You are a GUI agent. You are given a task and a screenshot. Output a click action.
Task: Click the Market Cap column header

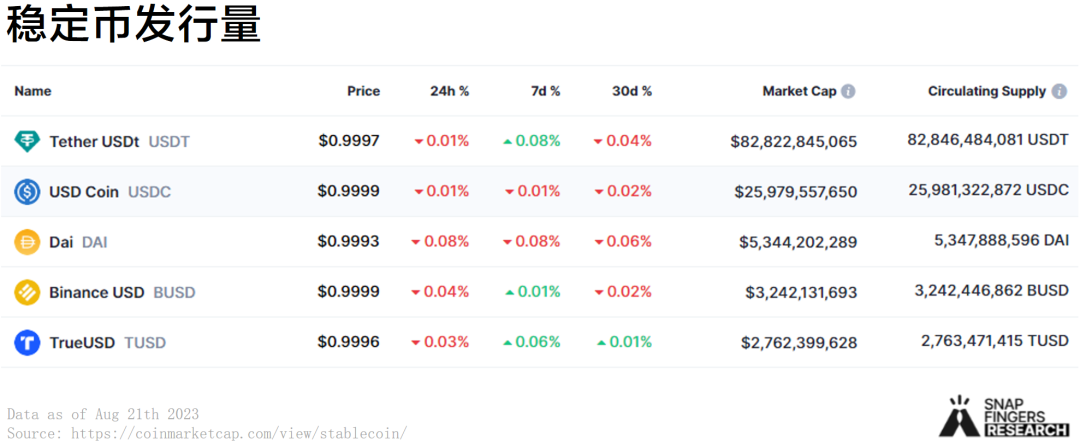800,92
